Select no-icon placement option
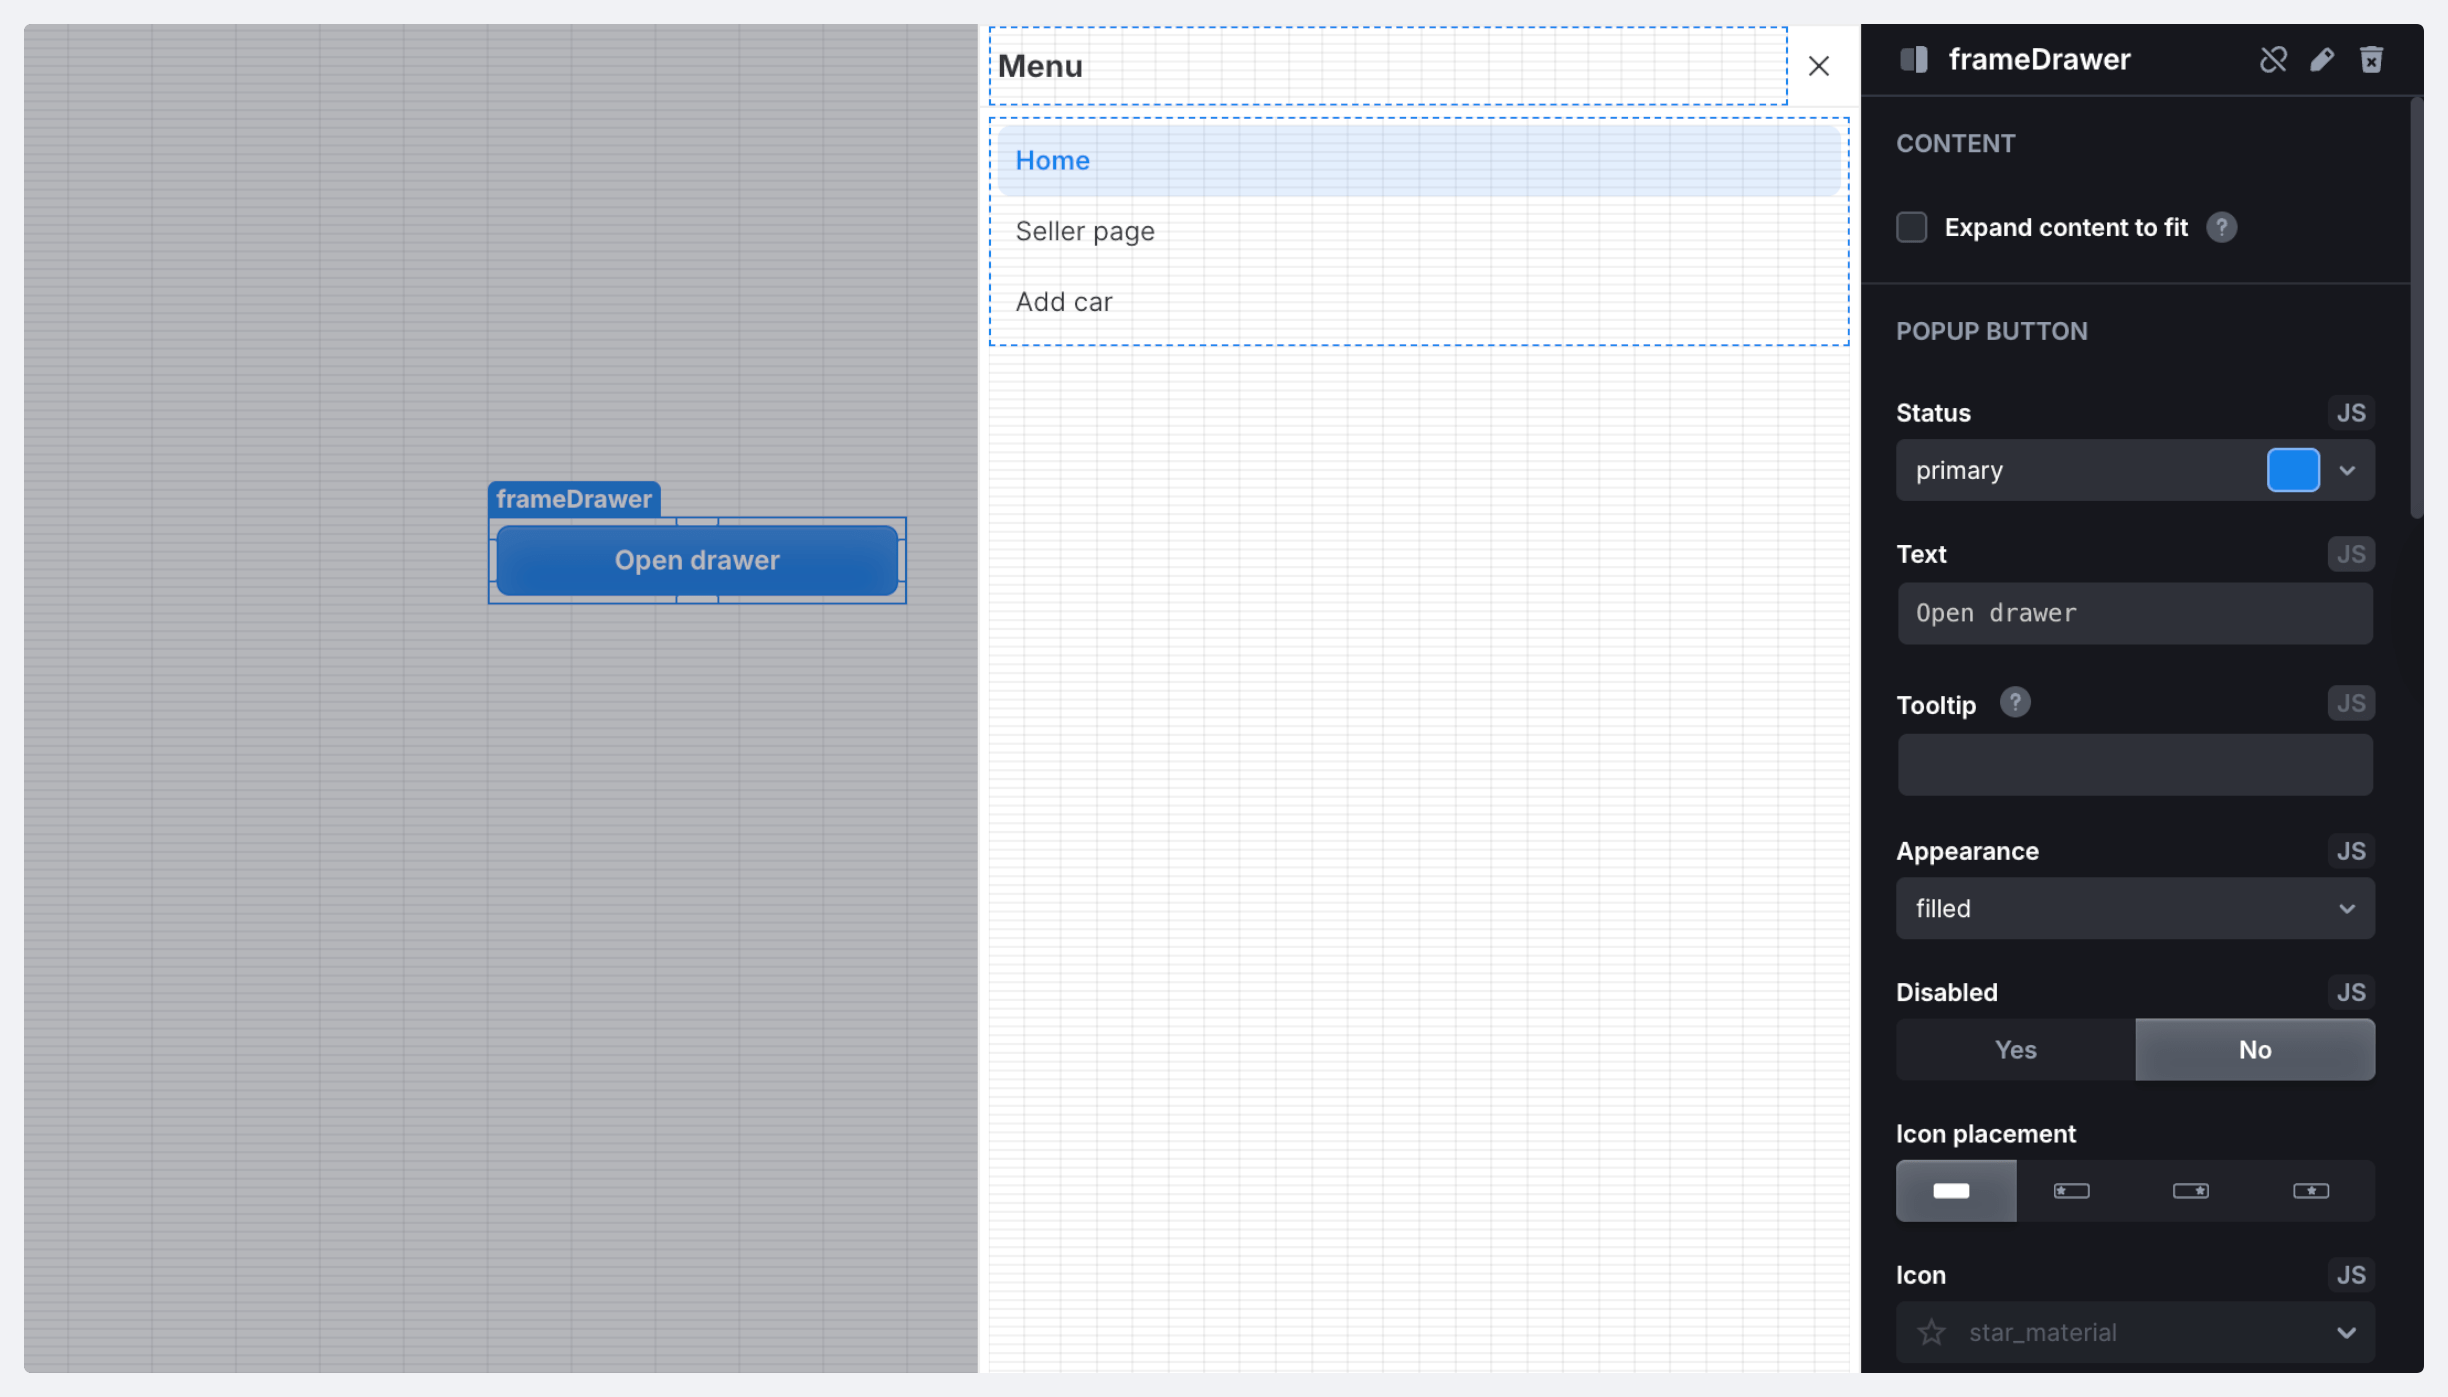The width and height of the screenshot is (2448, 1397). pyautogui.click(x=1954, y=1191)
